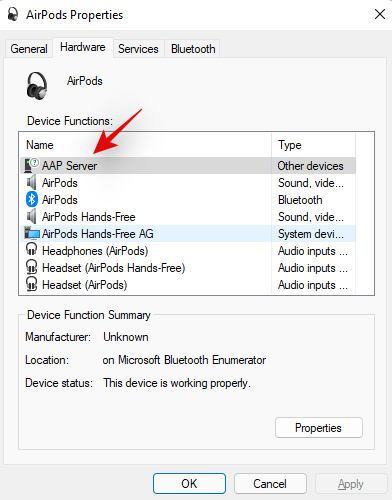Open Properties for the selected device function

(319, 427)
